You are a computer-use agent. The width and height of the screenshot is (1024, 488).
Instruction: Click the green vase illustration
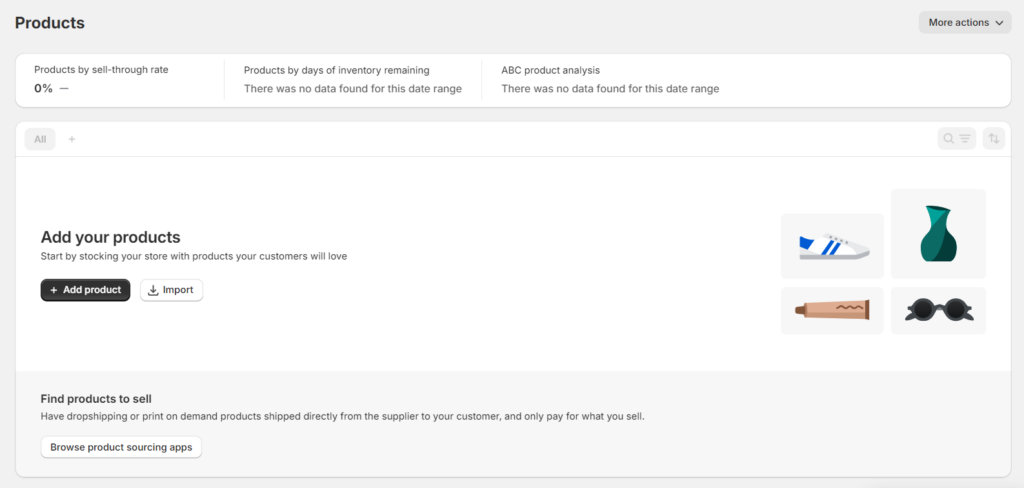pyautogui.click(x=938, y=234)
